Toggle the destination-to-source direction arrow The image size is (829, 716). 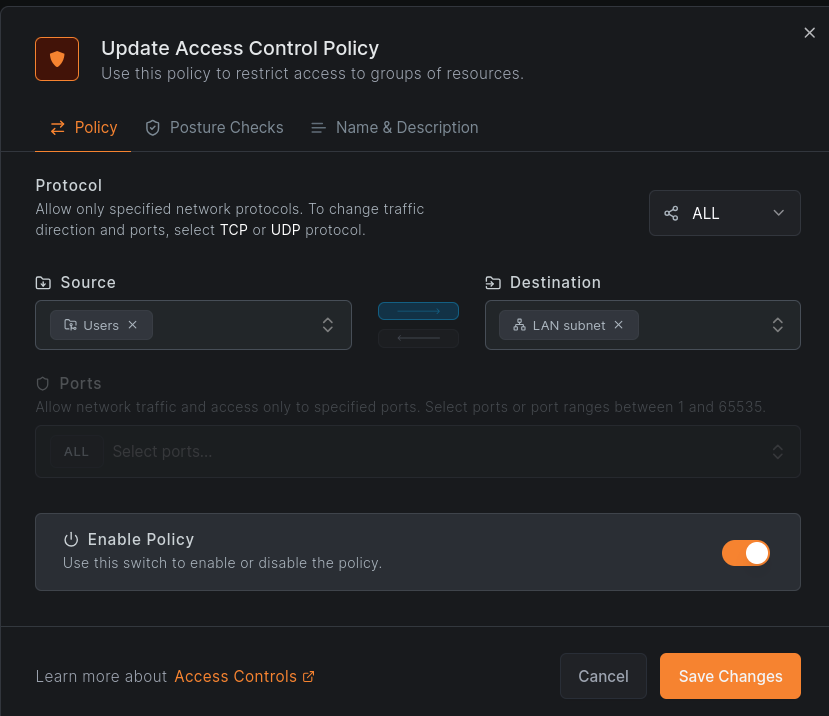point(418,338)
